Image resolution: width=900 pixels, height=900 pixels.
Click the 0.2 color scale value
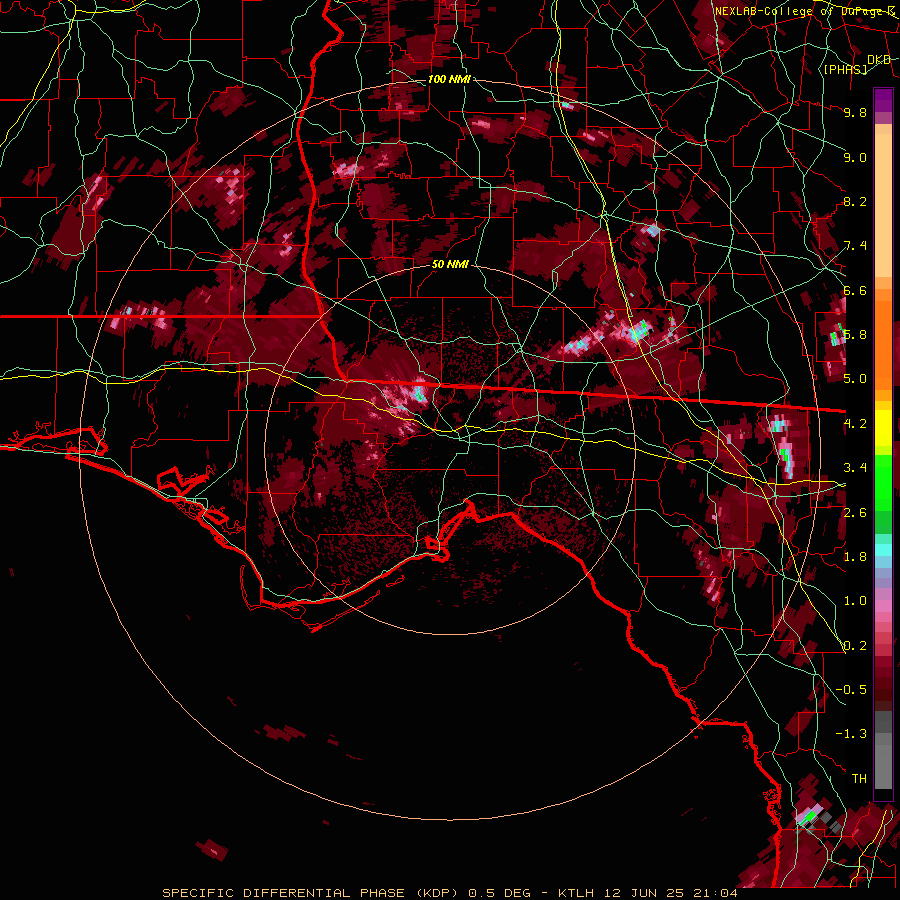(x=855, y=646)
